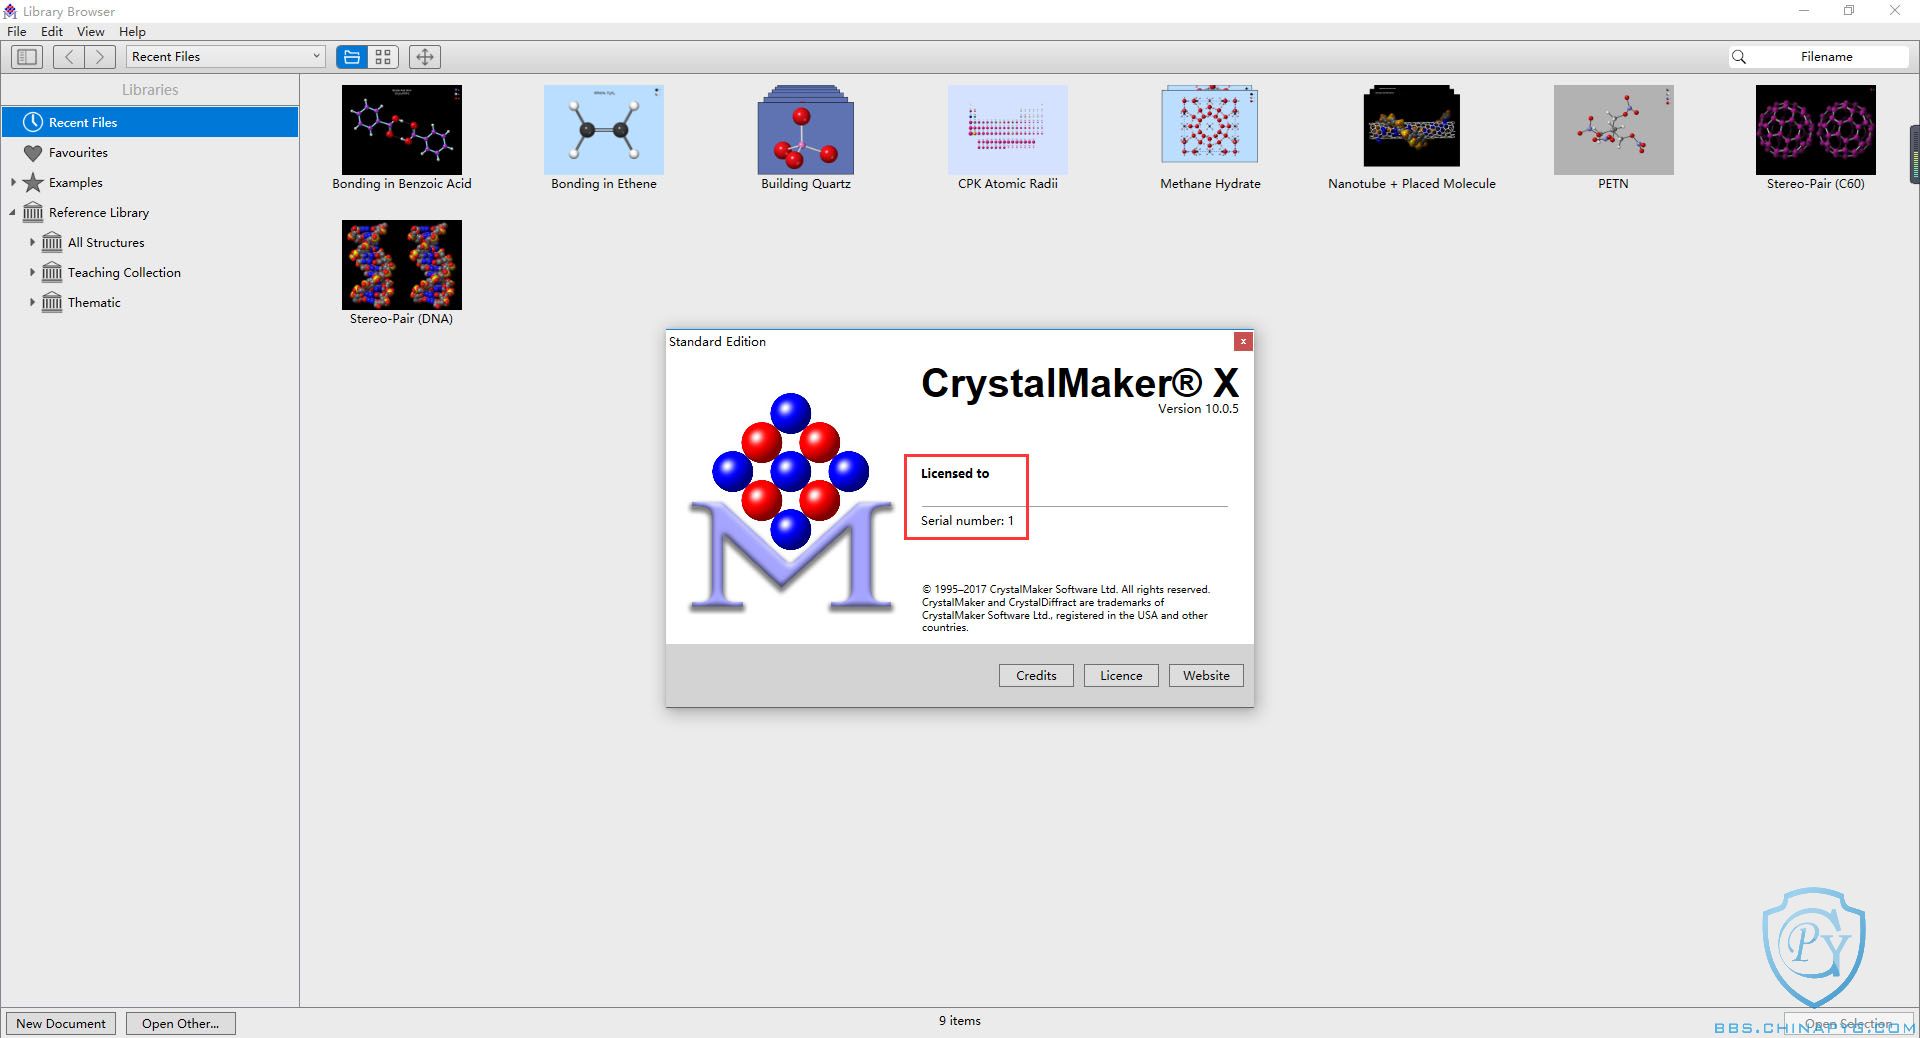Click the move/arrange arrows toolbar icon
The image size is (1920, 1038).
(425, 57)
